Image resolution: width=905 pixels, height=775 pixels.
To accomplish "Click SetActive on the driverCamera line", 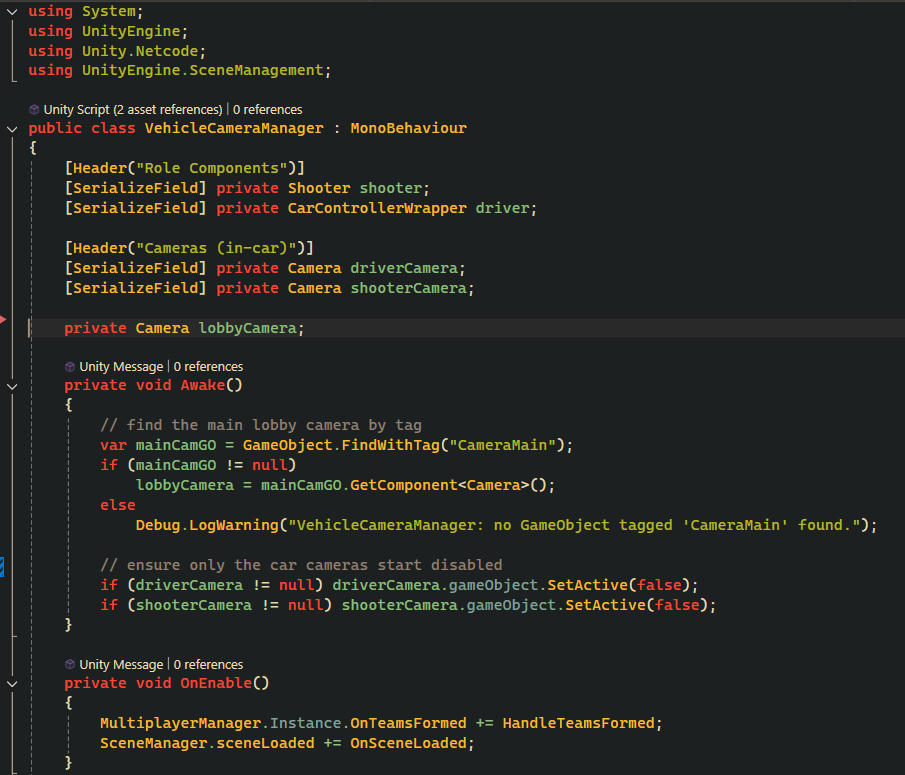I will pyautogui.click(x=587, y=585).
